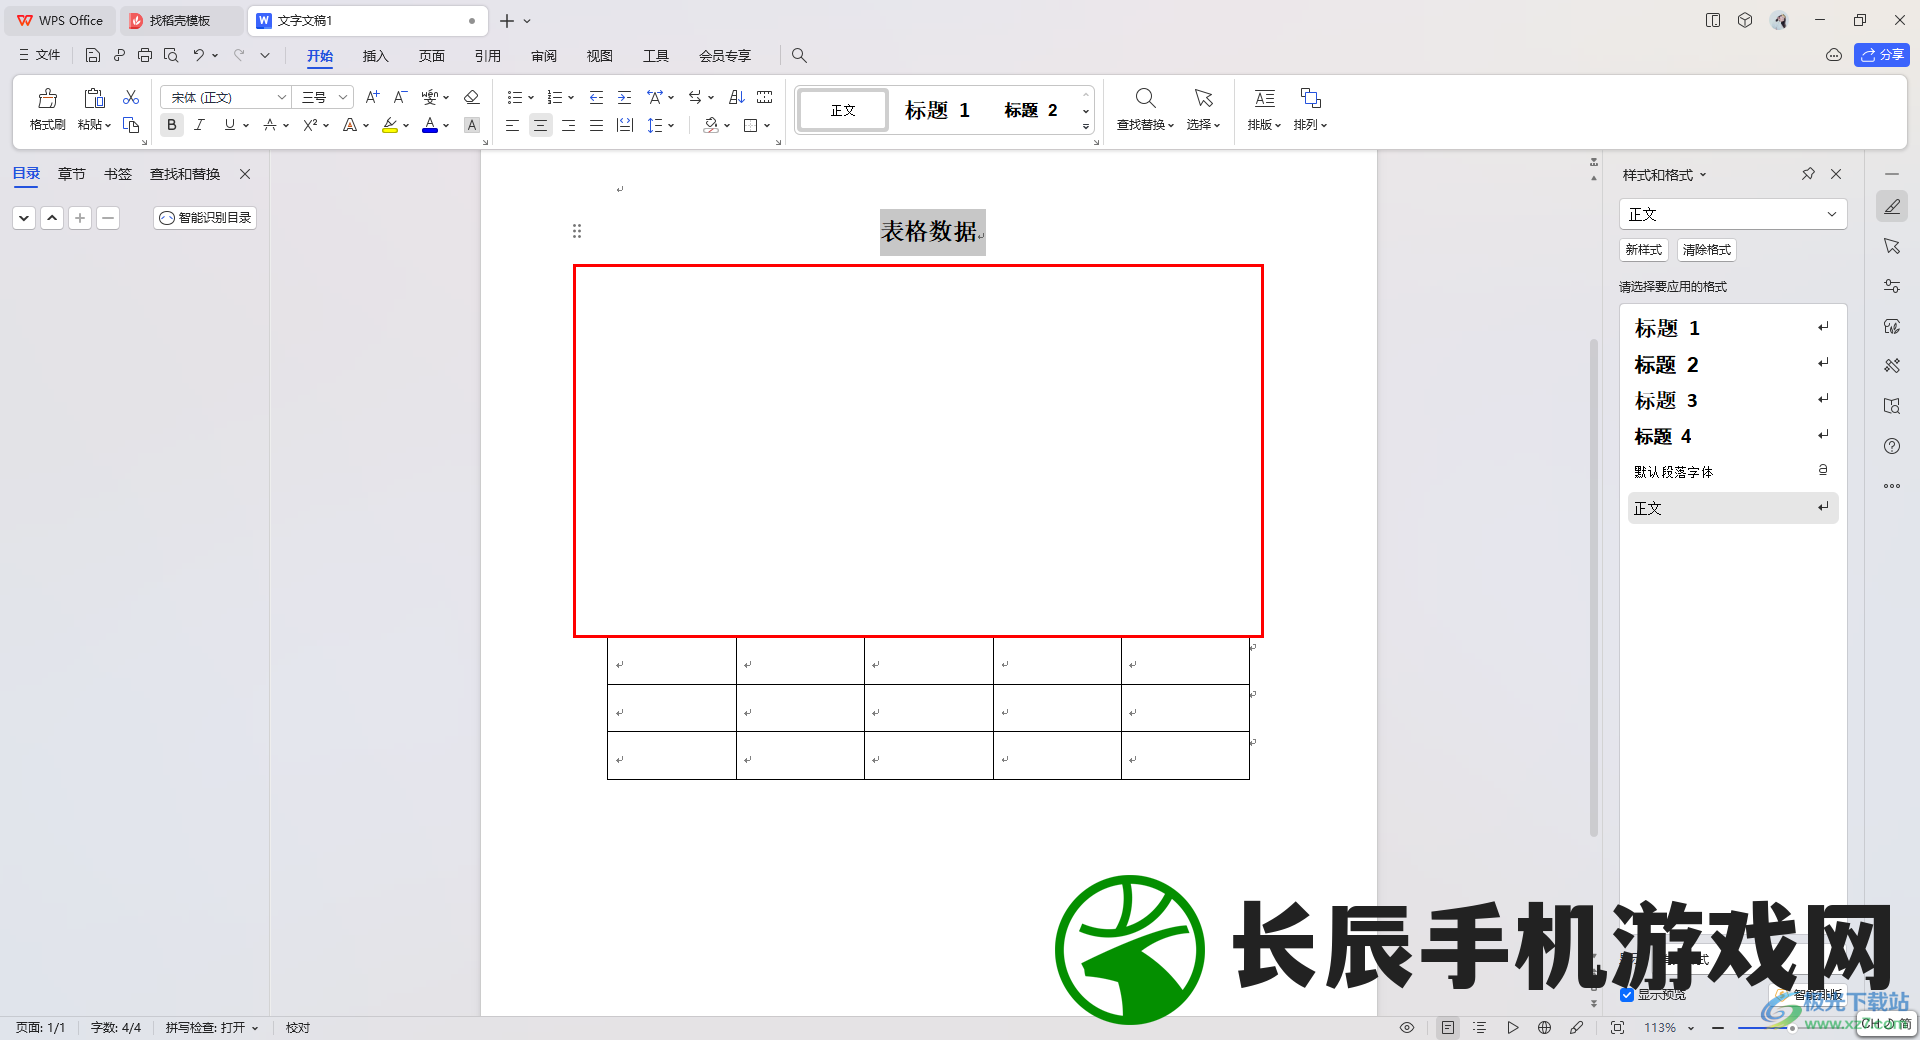Switch to the 审阅 ribbon tab

(x=544, y=56)
